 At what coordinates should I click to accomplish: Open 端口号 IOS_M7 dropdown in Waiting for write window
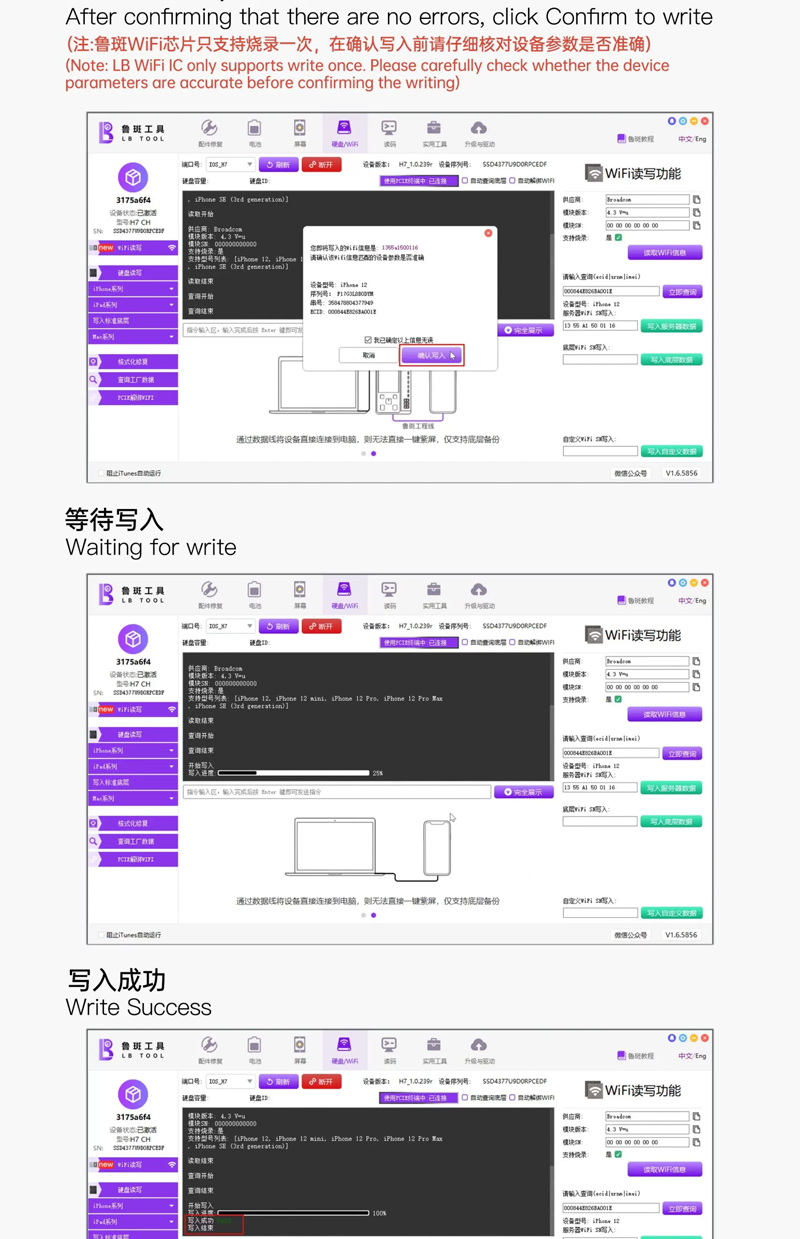pyautogui.click(x=230, y=626)
